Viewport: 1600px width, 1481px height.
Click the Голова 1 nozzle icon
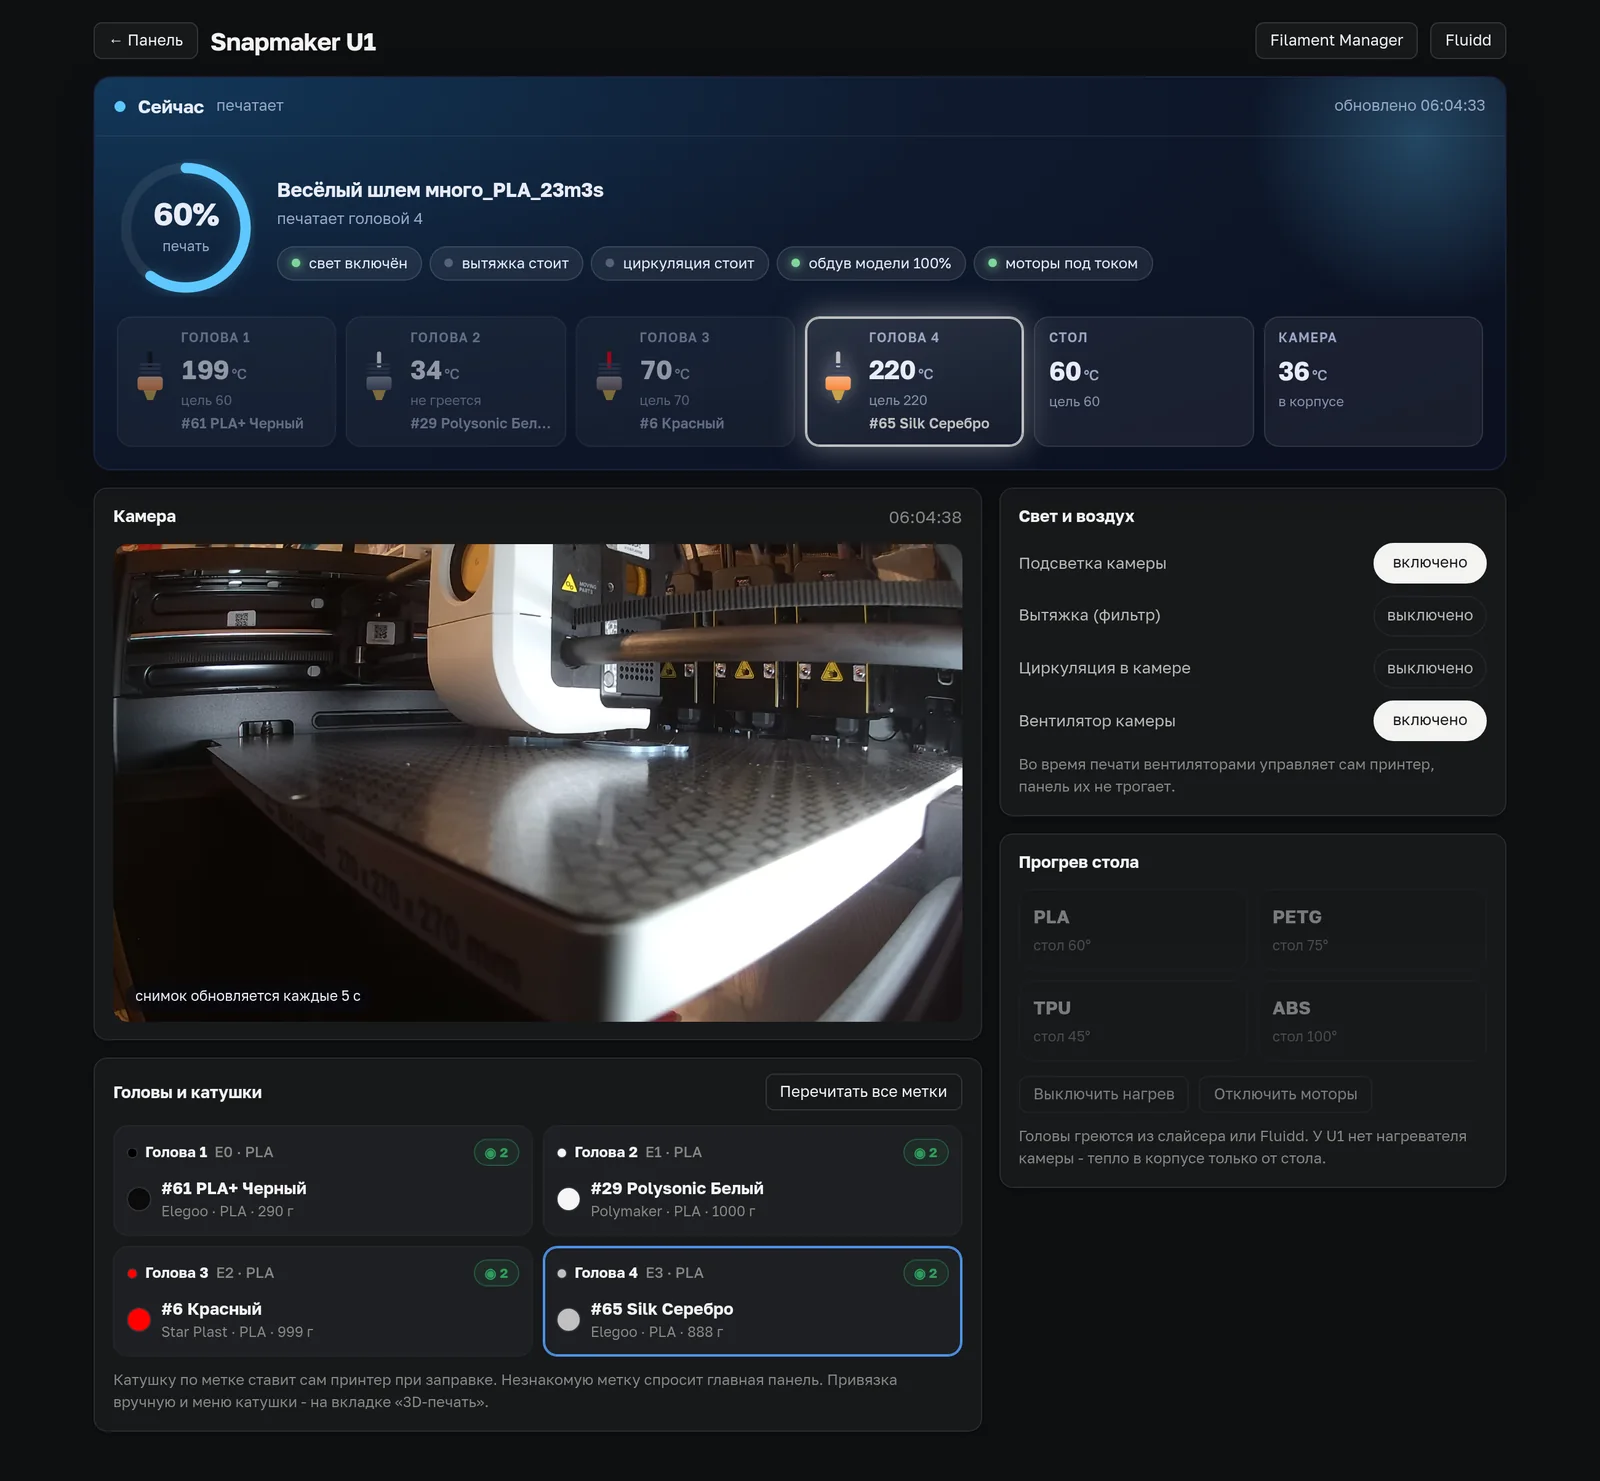pos(150,376)
